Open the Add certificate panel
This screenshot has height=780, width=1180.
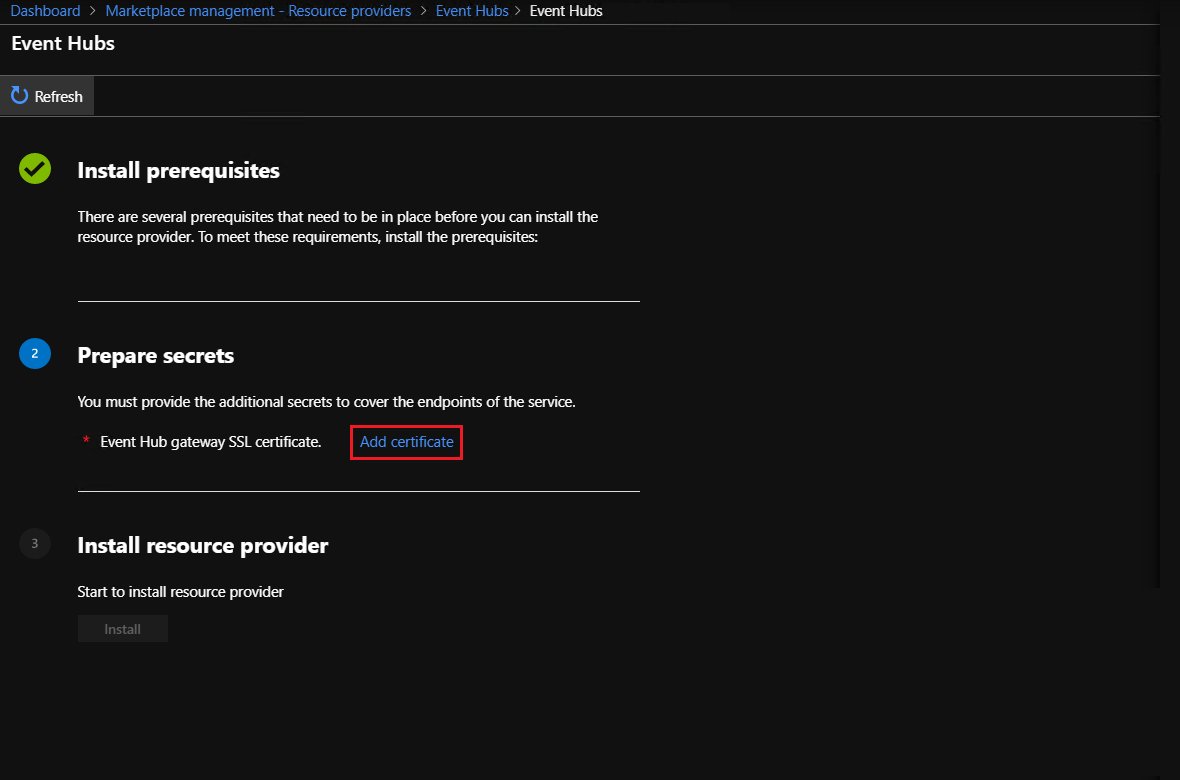click(406, 441)
